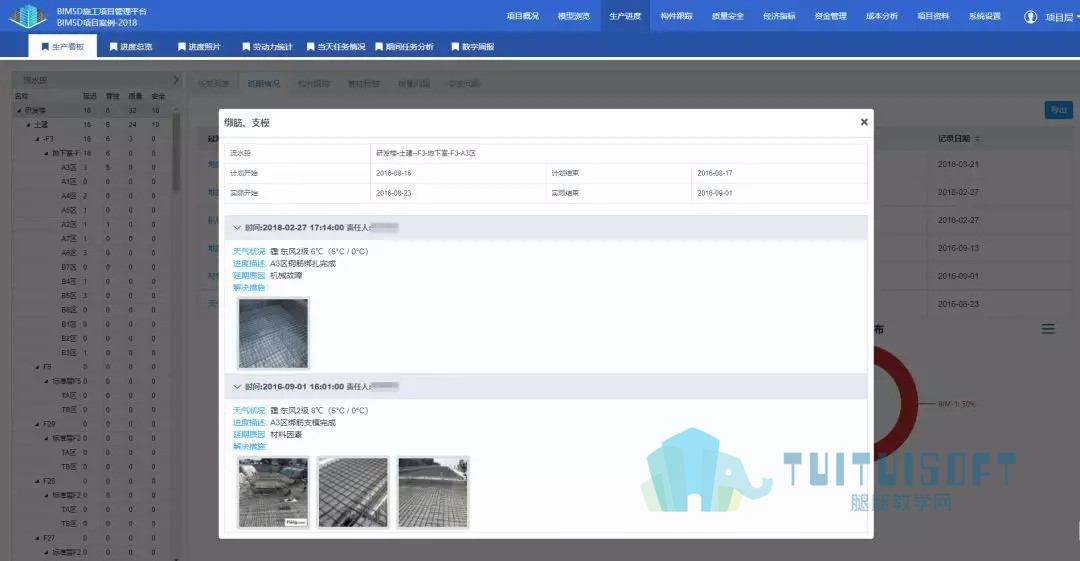This screenshot has width=1080, height=561.
Task: Click 天气状况 label in 2016-09-01 record
Action: point(249,410)
